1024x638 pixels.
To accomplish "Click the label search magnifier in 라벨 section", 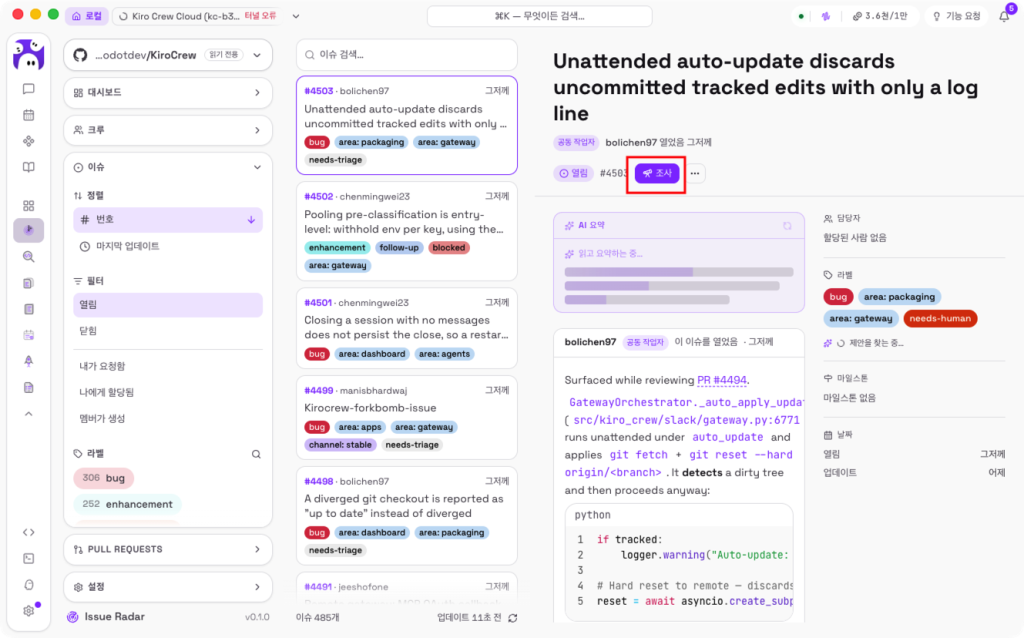I will 257,454.
